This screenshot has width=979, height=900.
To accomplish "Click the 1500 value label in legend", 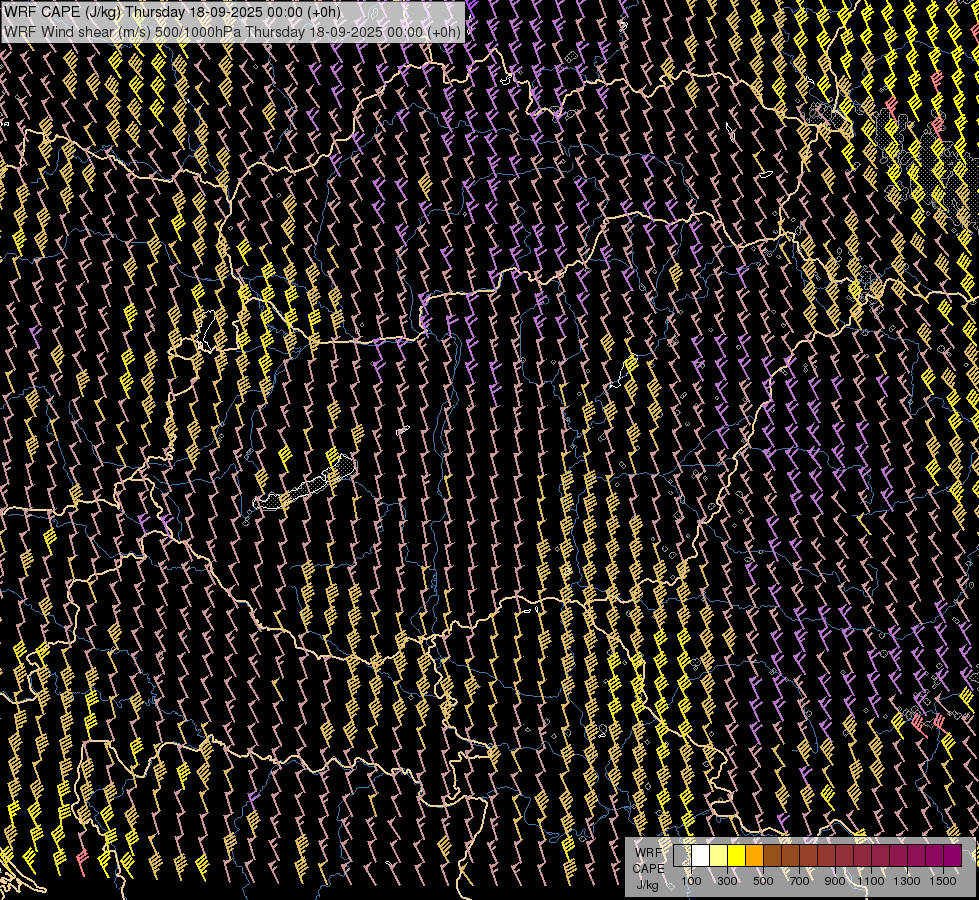I will [x=943, y=881].
